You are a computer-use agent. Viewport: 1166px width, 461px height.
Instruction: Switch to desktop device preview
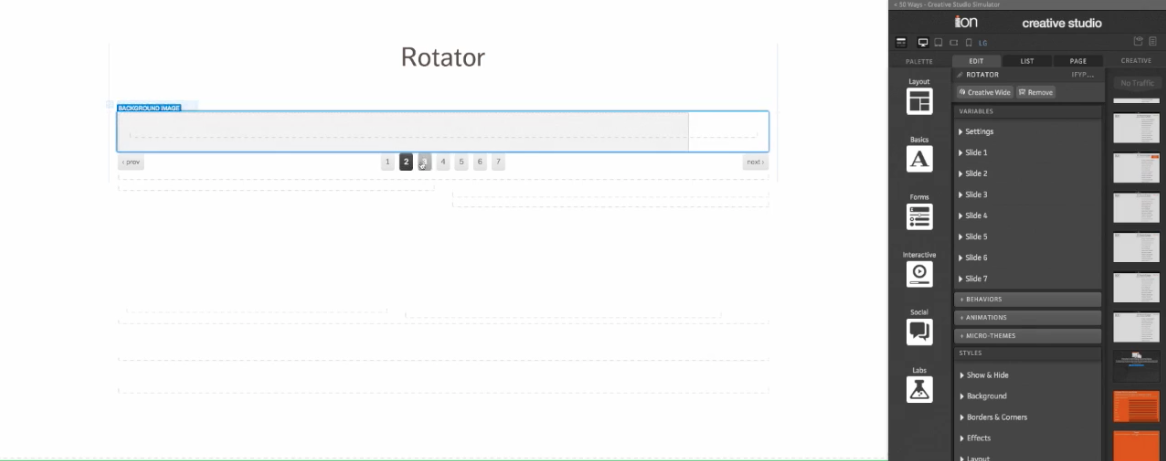pyautogui.click(x=923, y=43)
